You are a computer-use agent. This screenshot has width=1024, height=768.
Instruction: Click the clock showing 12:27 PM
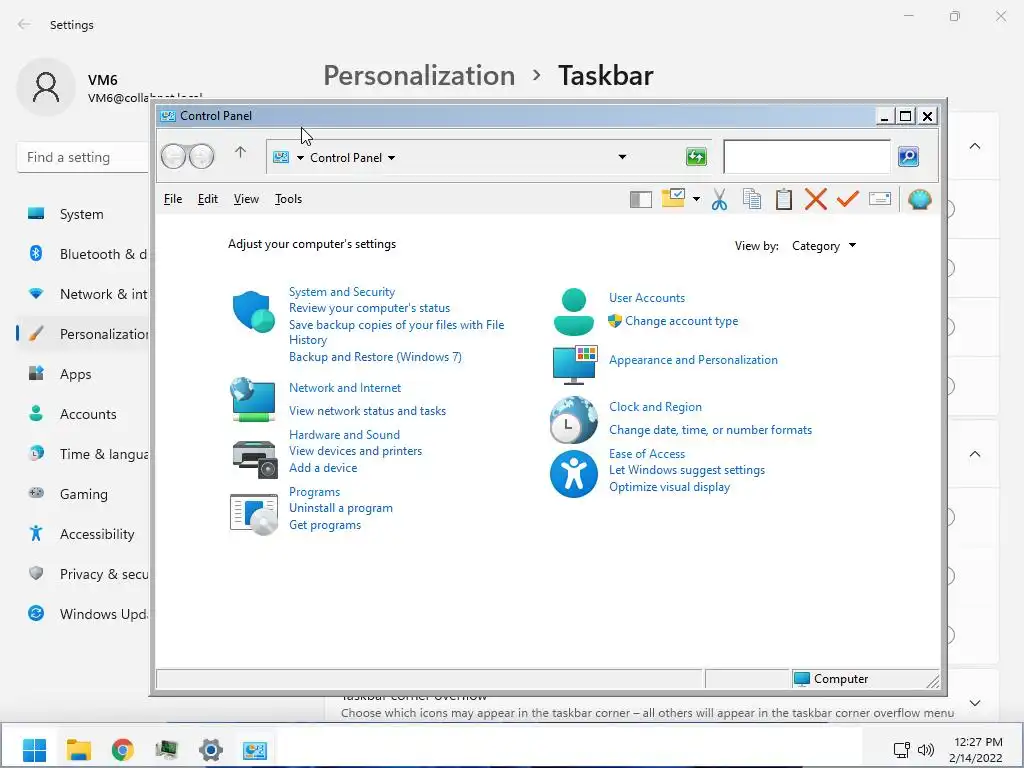(x=978, y=742)
